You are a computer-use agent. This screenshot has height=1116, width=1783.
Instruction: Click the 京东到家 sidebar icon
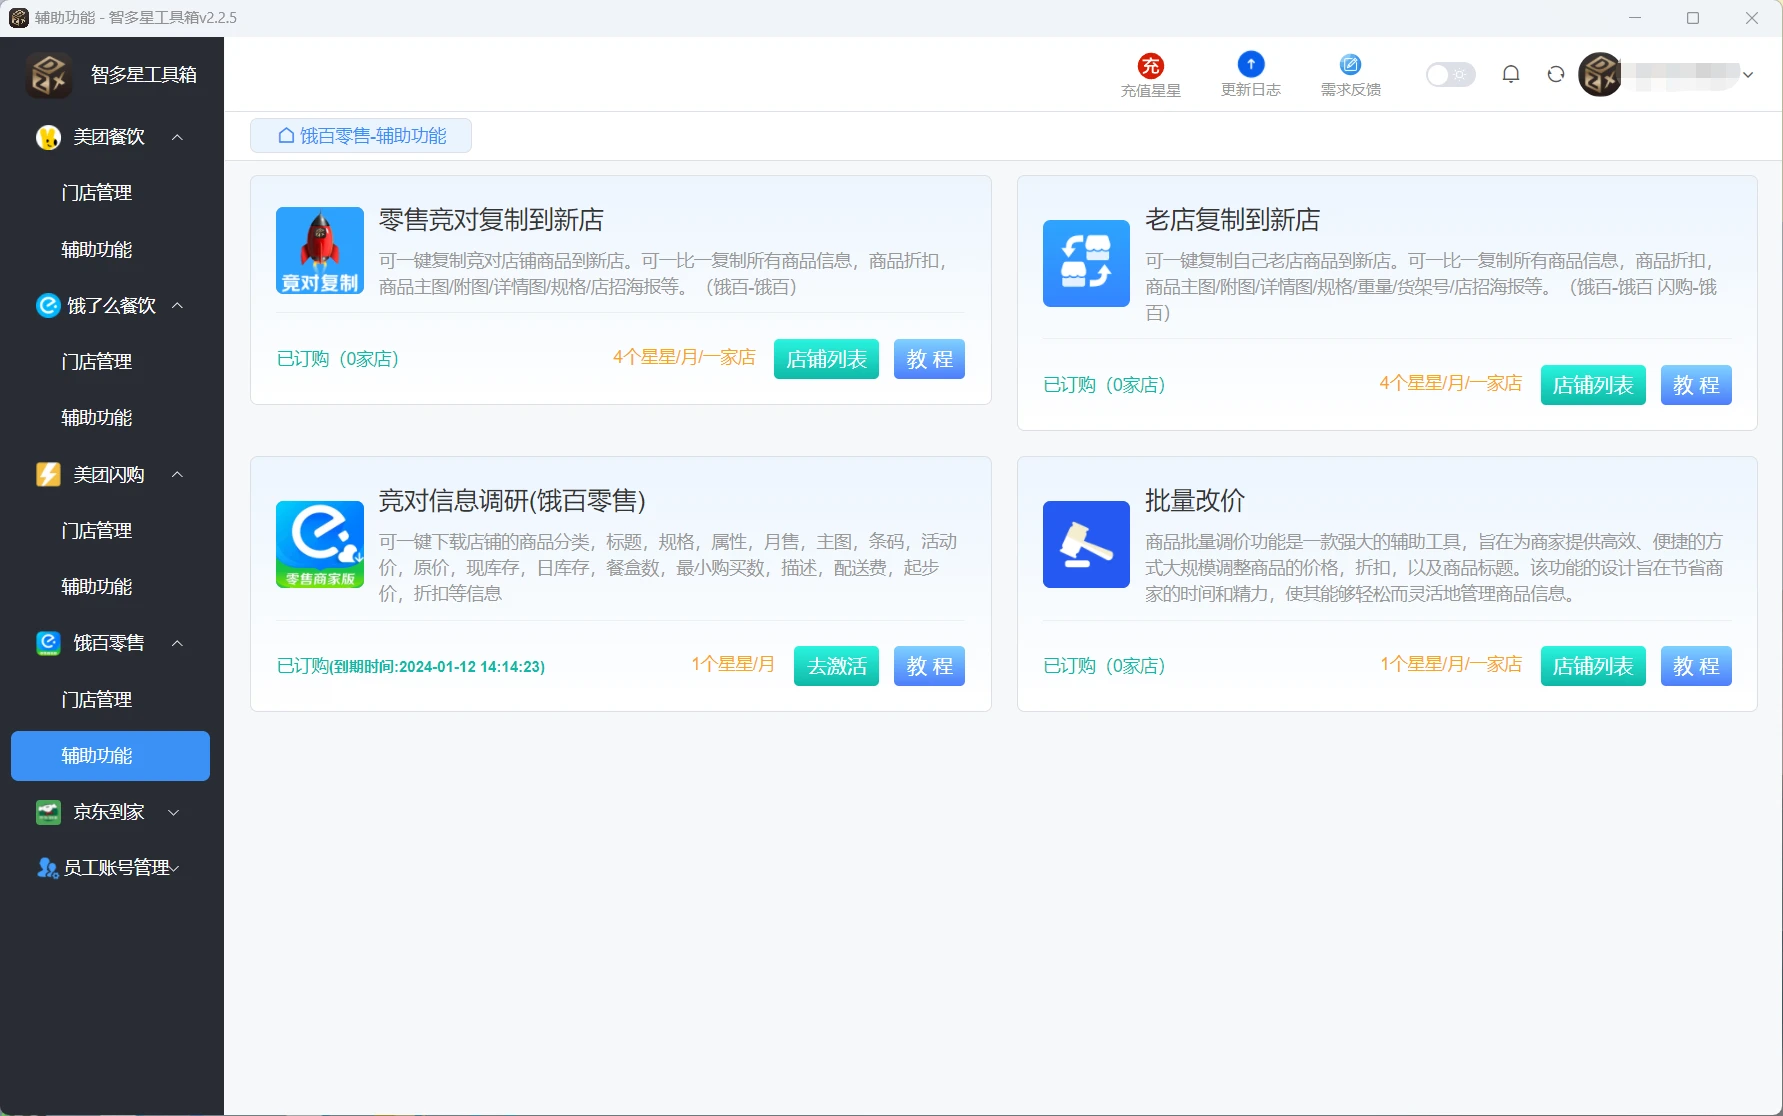click(x=48, y=812)
